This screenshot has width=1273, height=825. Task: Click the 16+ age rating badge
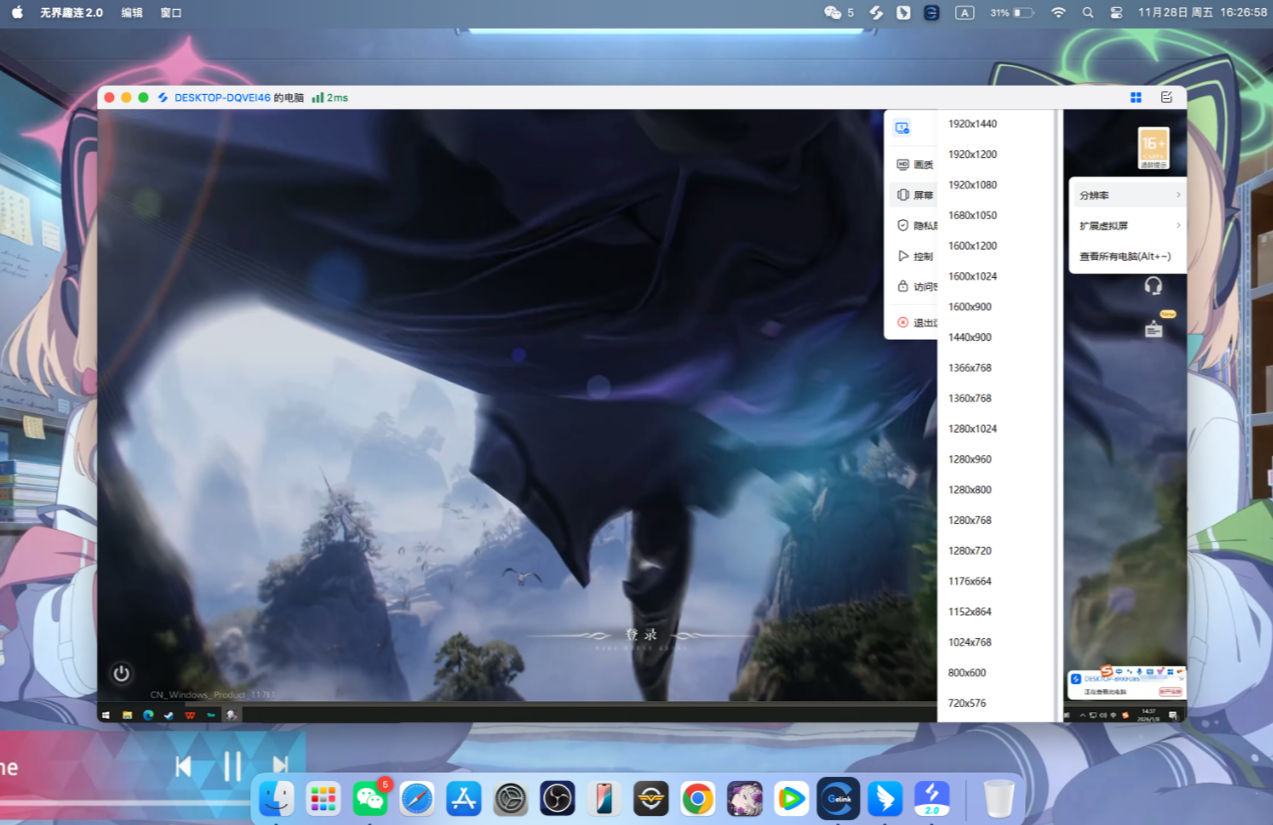click(1154, 146)
